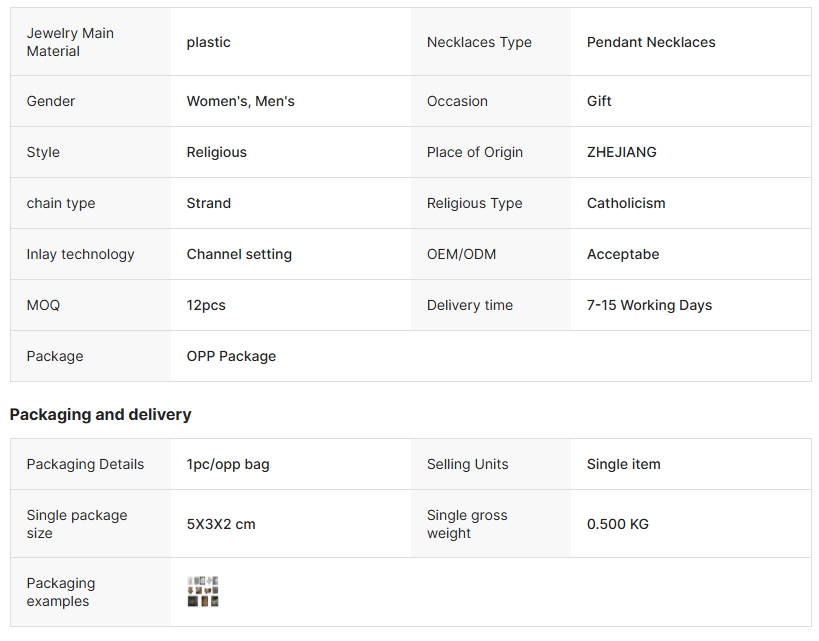Select the Religious style value
819x641 pixels.
(217, 152)
